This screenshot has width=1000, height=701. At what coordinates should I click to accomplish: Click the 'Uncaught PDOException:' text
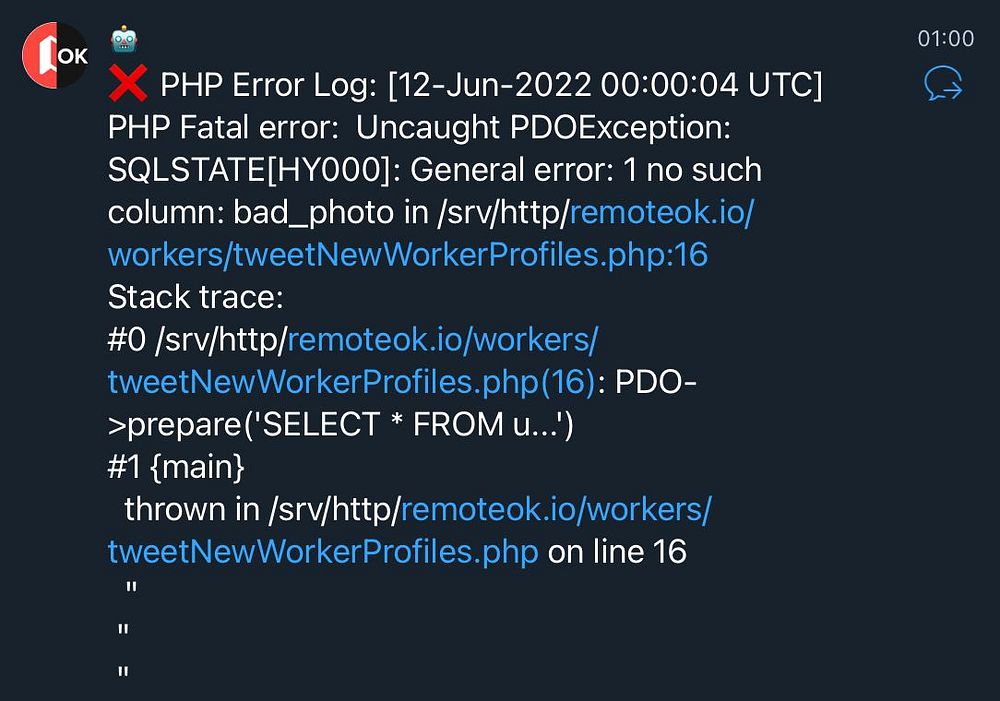click(543, 127)
